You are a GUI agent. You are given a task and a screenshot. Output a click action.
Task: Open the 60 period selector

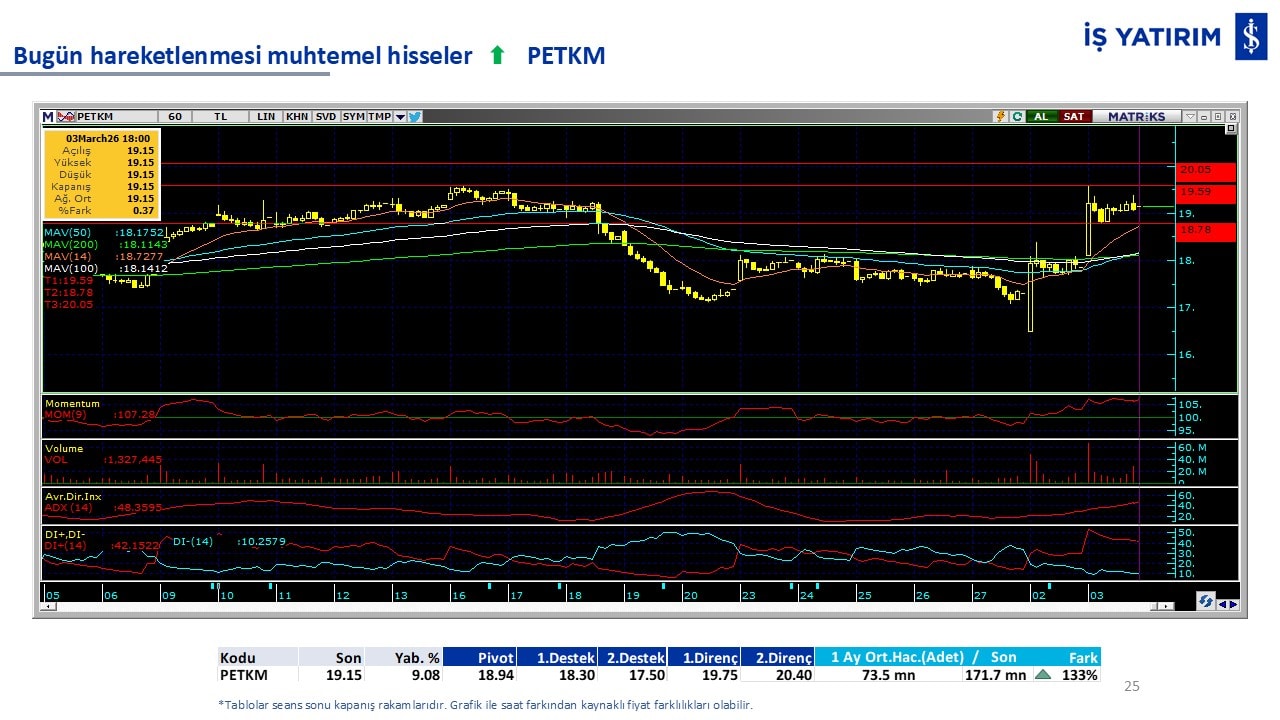coord(175,116)
